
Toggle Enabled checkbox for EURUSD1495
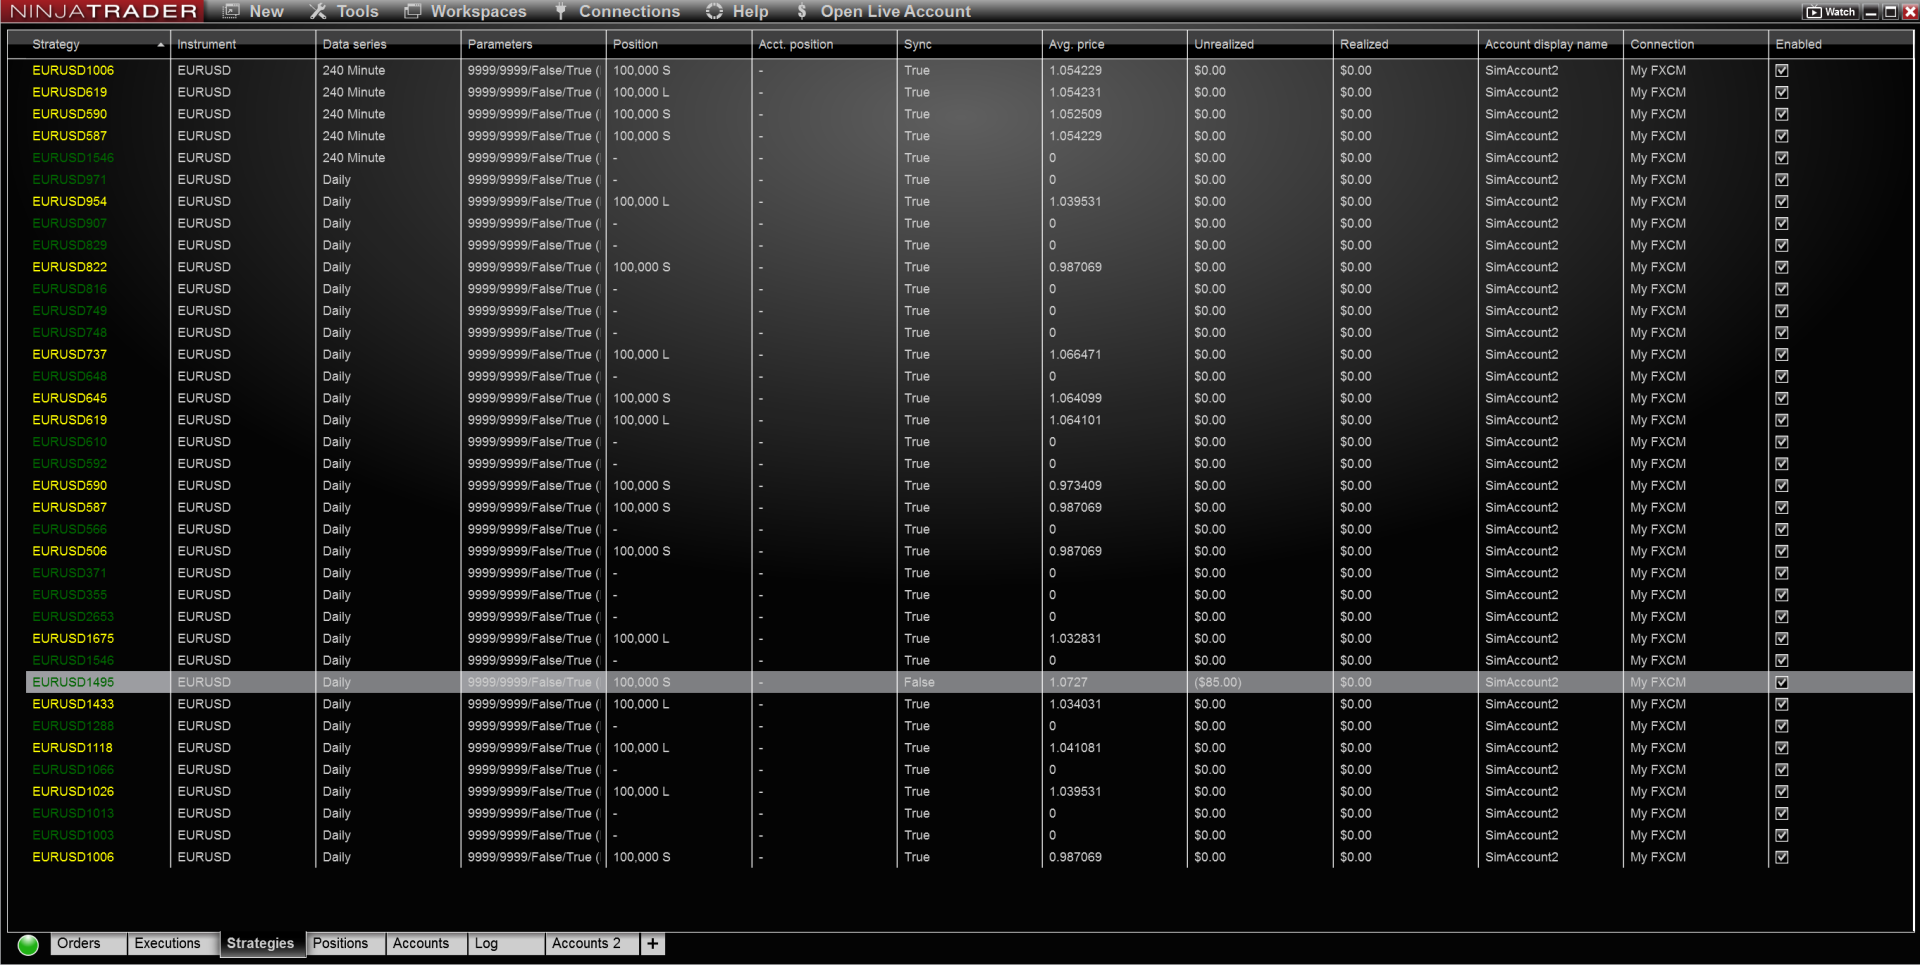click(x=1782, y=683)
